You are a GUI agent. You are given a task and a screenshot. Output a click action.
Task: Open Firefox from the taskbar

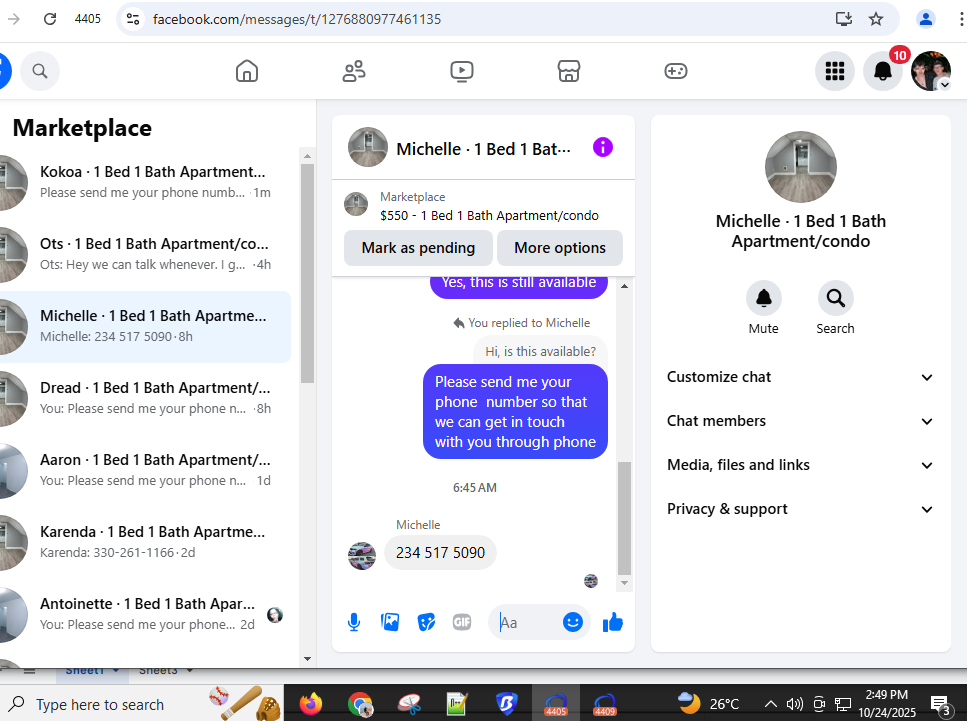311,704
